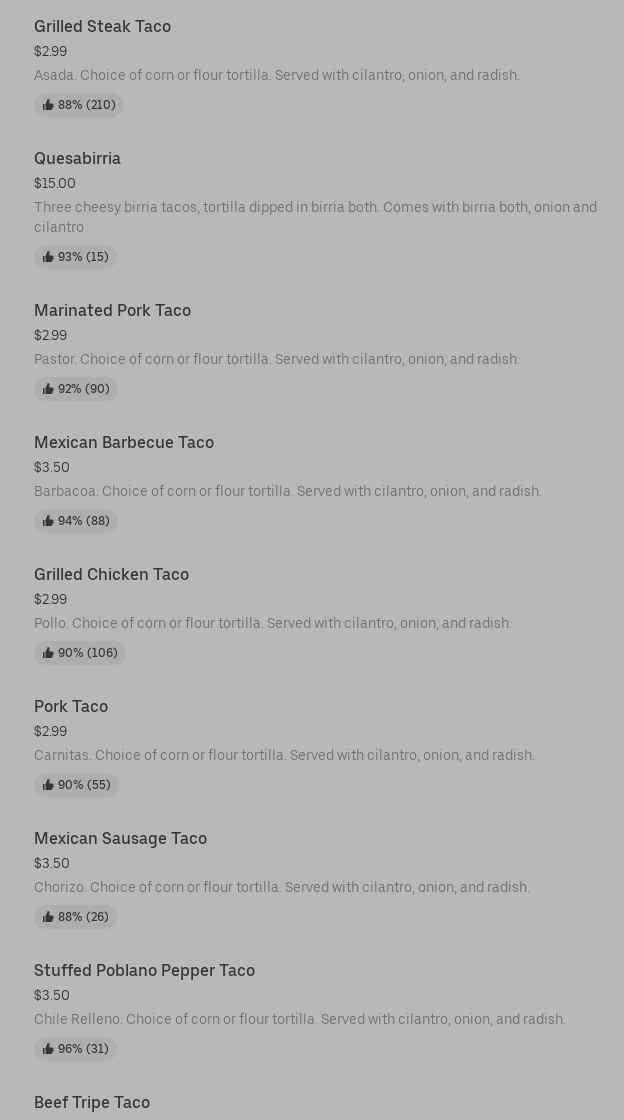Open Stuffed Poblano Pepper Taco
The height and width of the screenshot is (1120, 624).
click(x=144, y=971)
